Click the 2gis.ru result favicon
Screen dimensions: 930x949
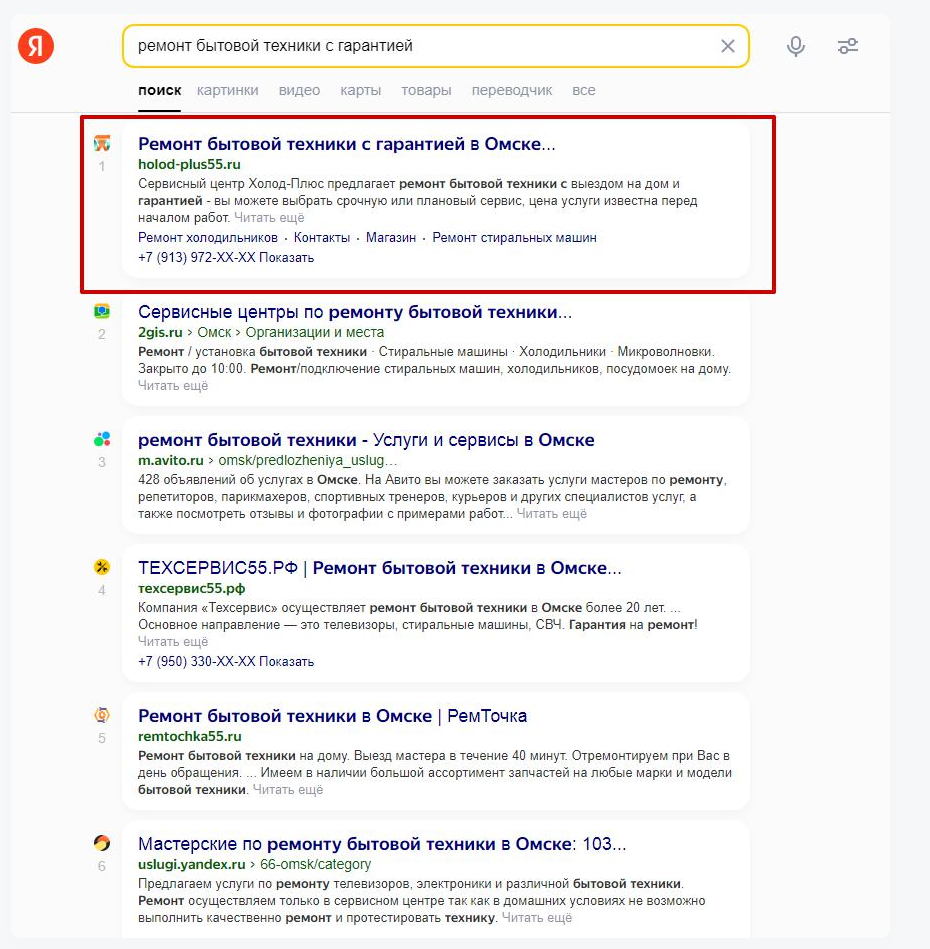pos(102,311)
